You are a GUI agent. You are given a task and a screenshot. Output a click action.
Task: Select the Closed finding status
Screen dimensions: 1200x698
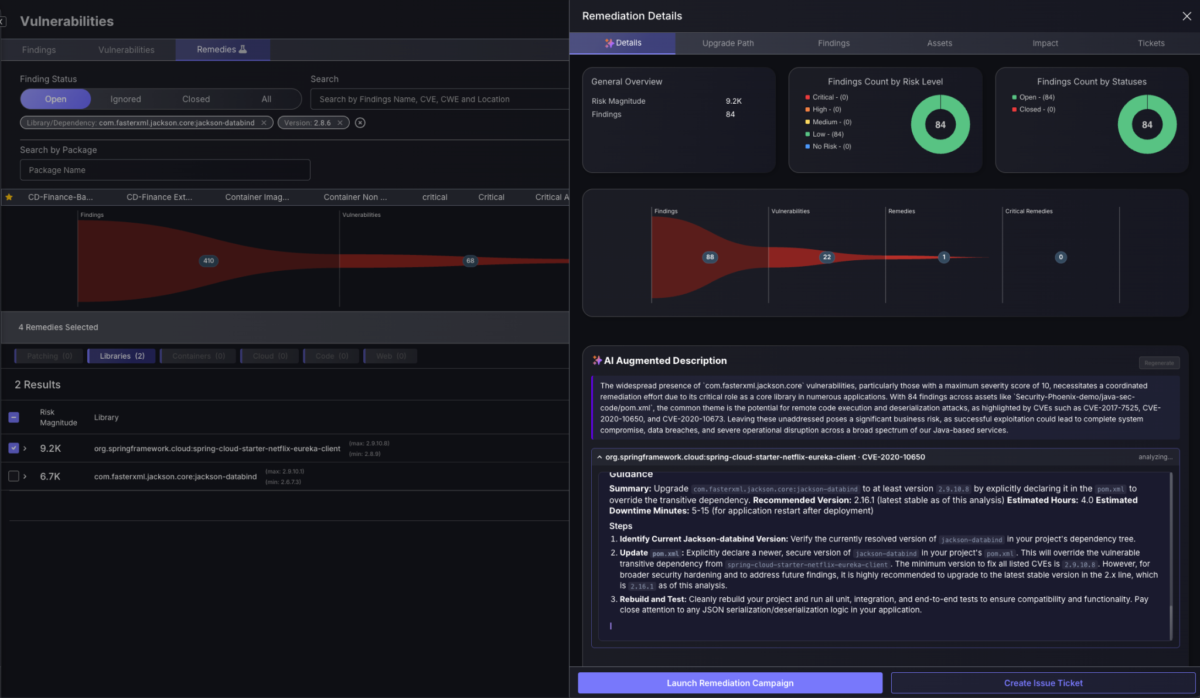pos(196,99)
